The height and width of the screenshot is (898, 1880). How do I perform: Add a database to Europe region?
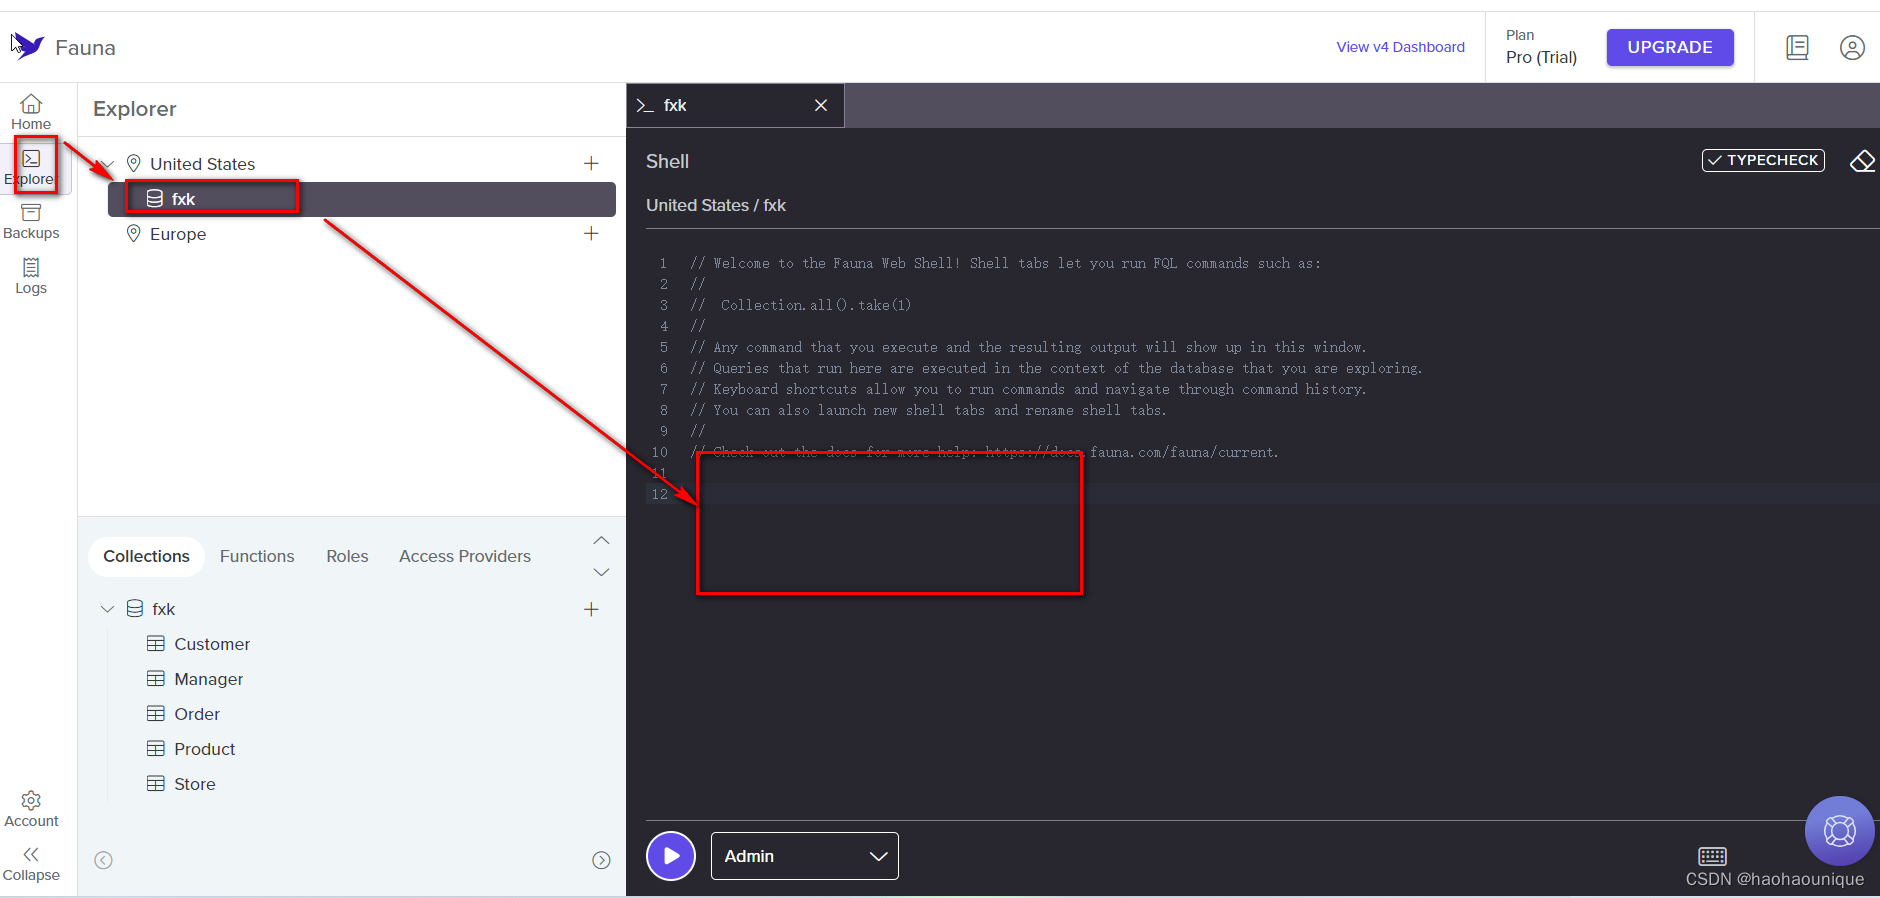click(x=591, y=233)
